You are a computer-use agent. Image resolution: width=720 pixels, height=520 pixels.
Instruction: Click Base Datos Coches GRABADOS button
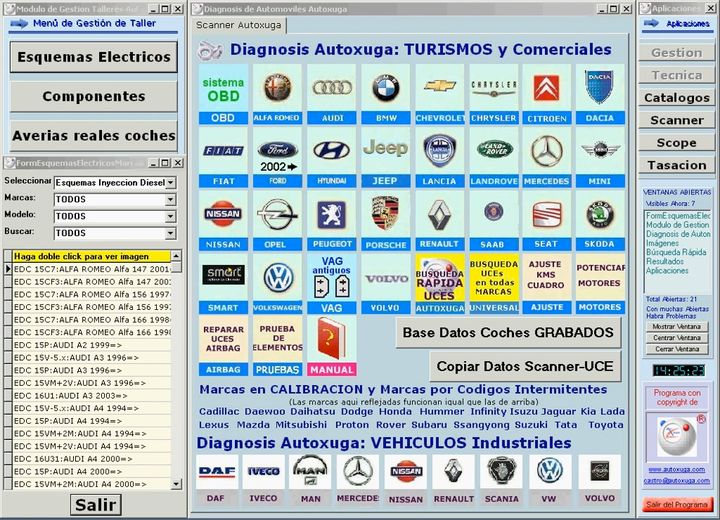tap(508, 333)
